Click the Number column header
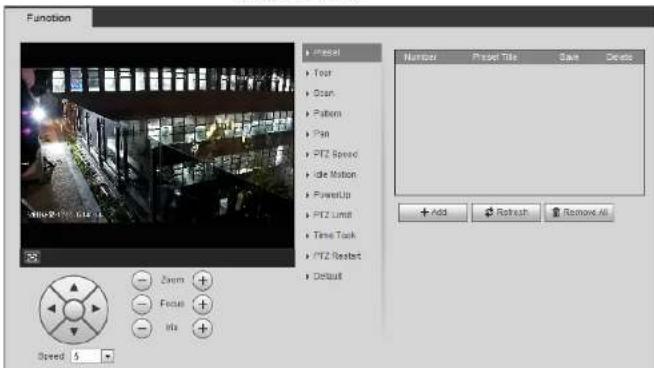The height and width of the screenshot is (368, 654). [420, 57]
